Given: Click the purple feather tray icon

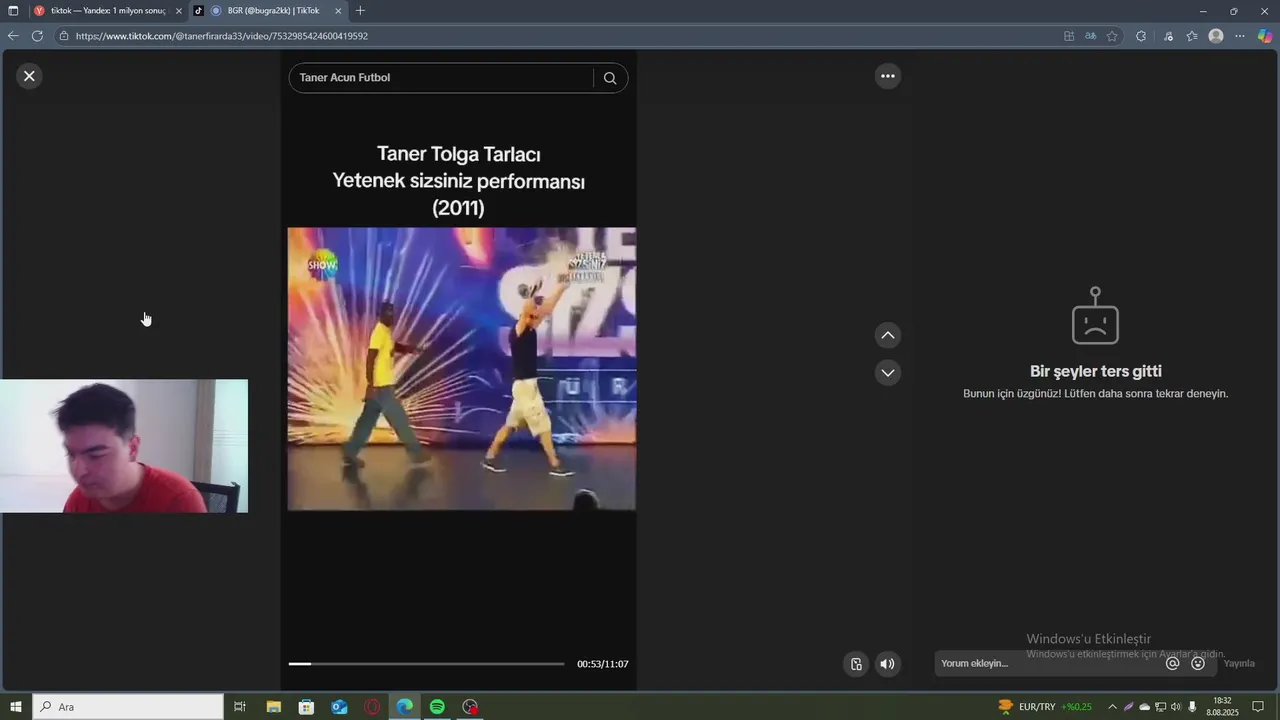Looking at the screenshot, I should point(1129,707).
